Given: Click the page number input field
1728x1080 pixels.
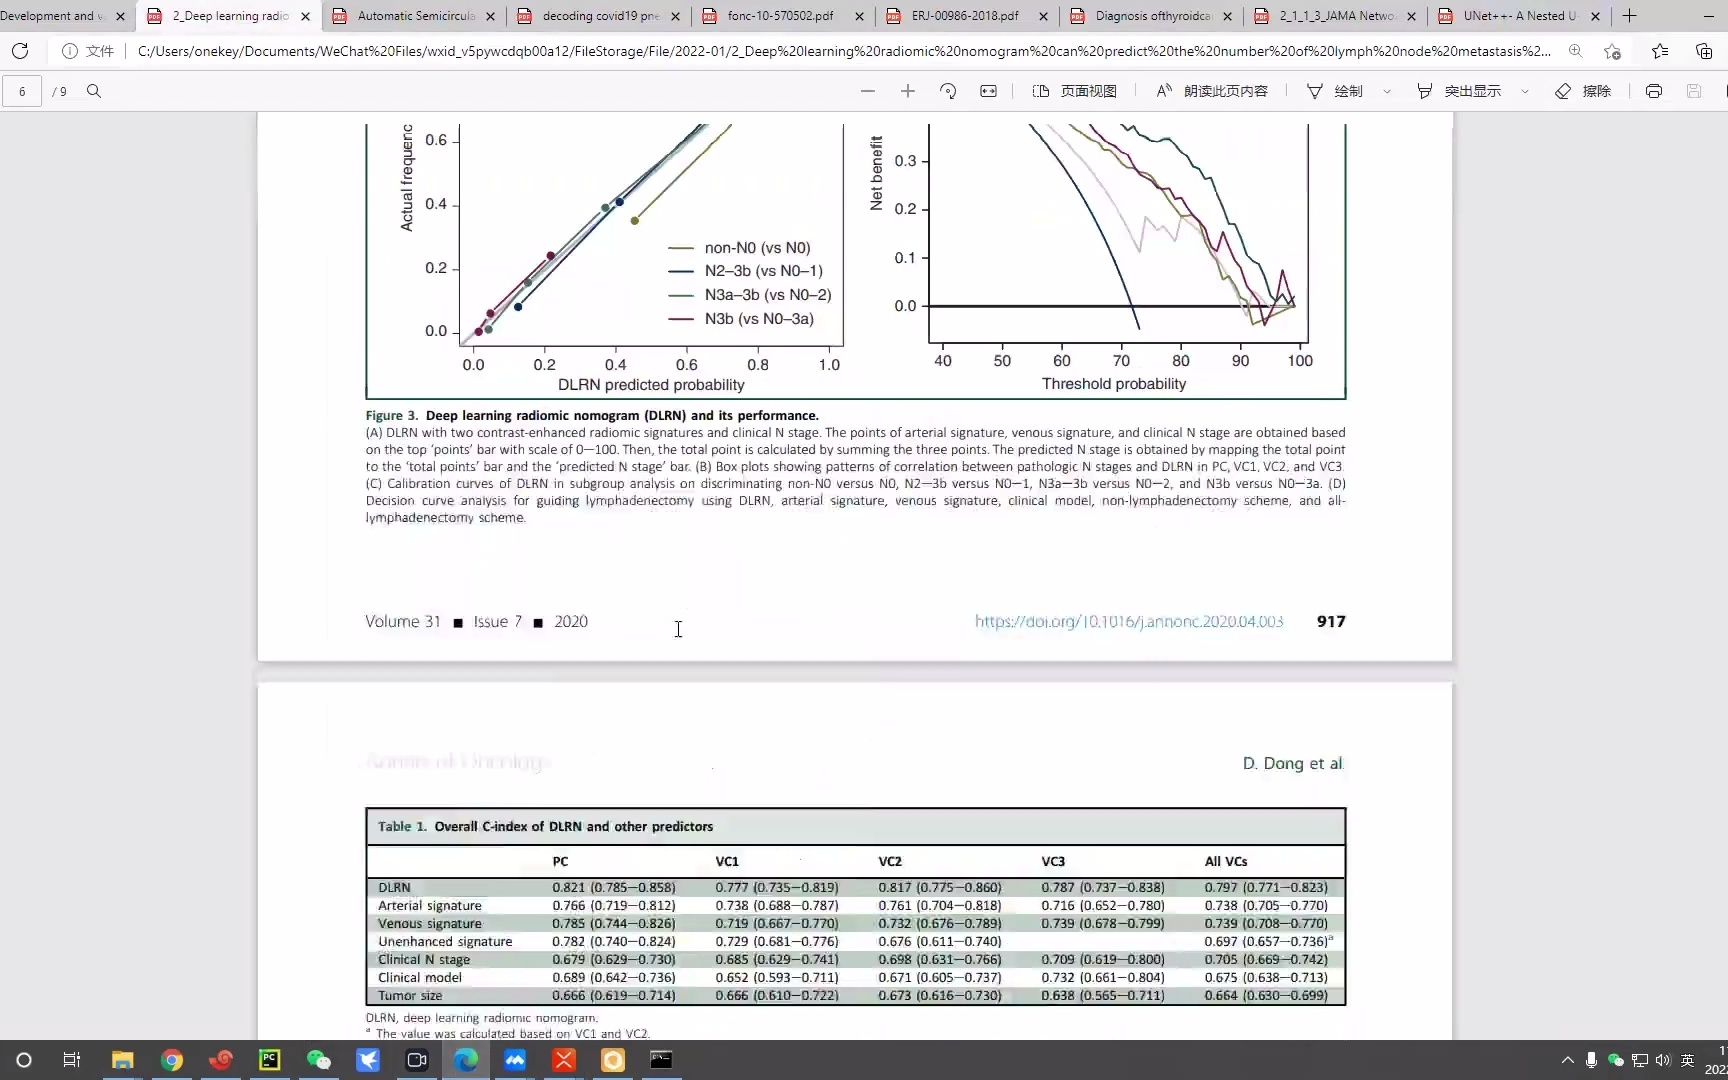Looking at the screenshot, I should [22, 91].
